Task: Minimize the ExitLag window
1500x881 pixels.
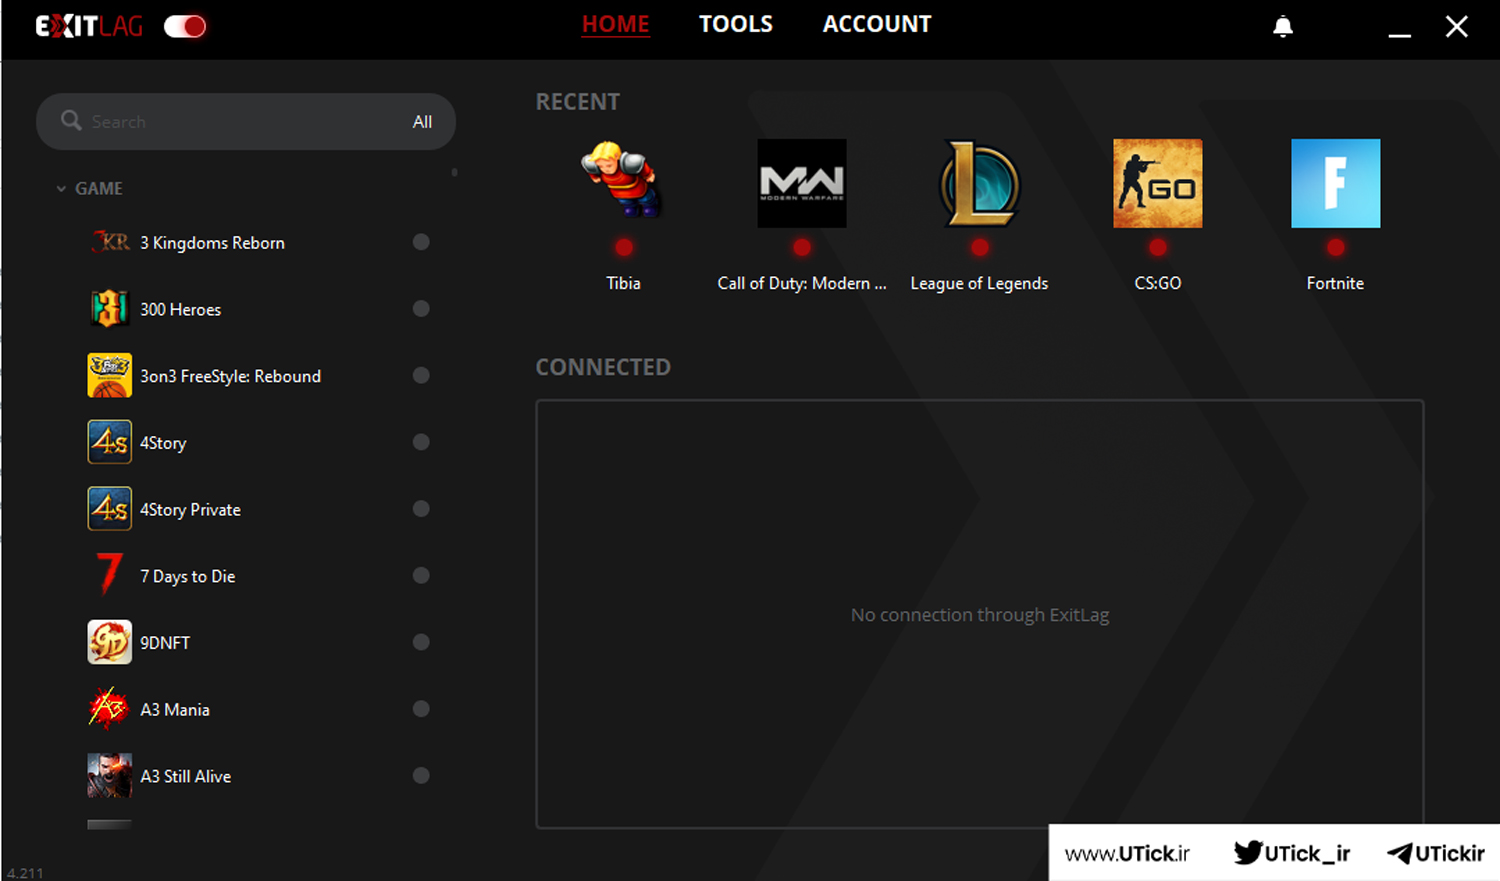Action: 1400,35
